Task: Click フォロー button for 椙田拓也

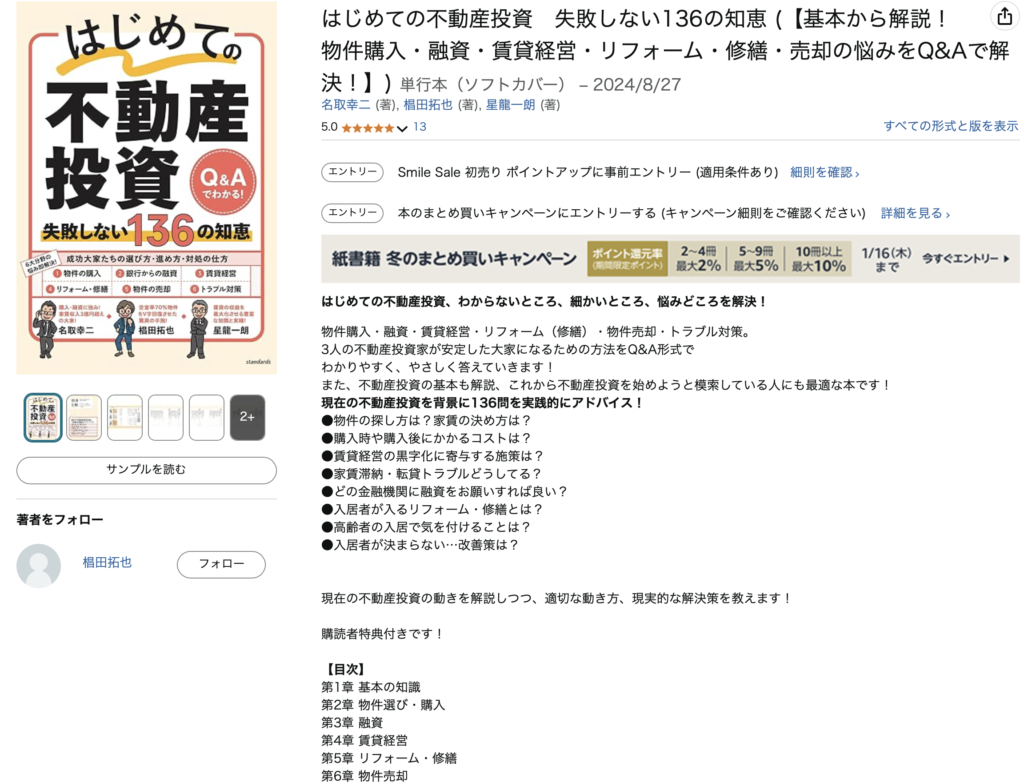Action: point(221,564)
